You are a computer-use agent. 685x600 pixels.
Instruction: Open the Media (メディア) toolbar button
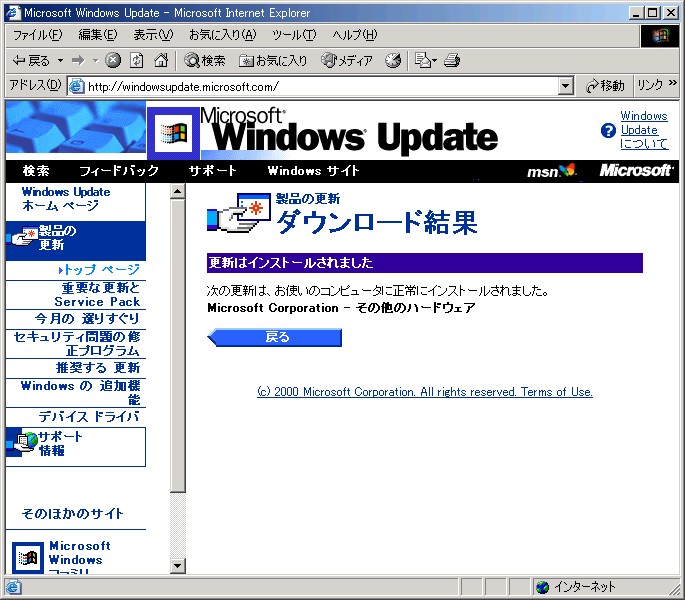pos(347,60)
